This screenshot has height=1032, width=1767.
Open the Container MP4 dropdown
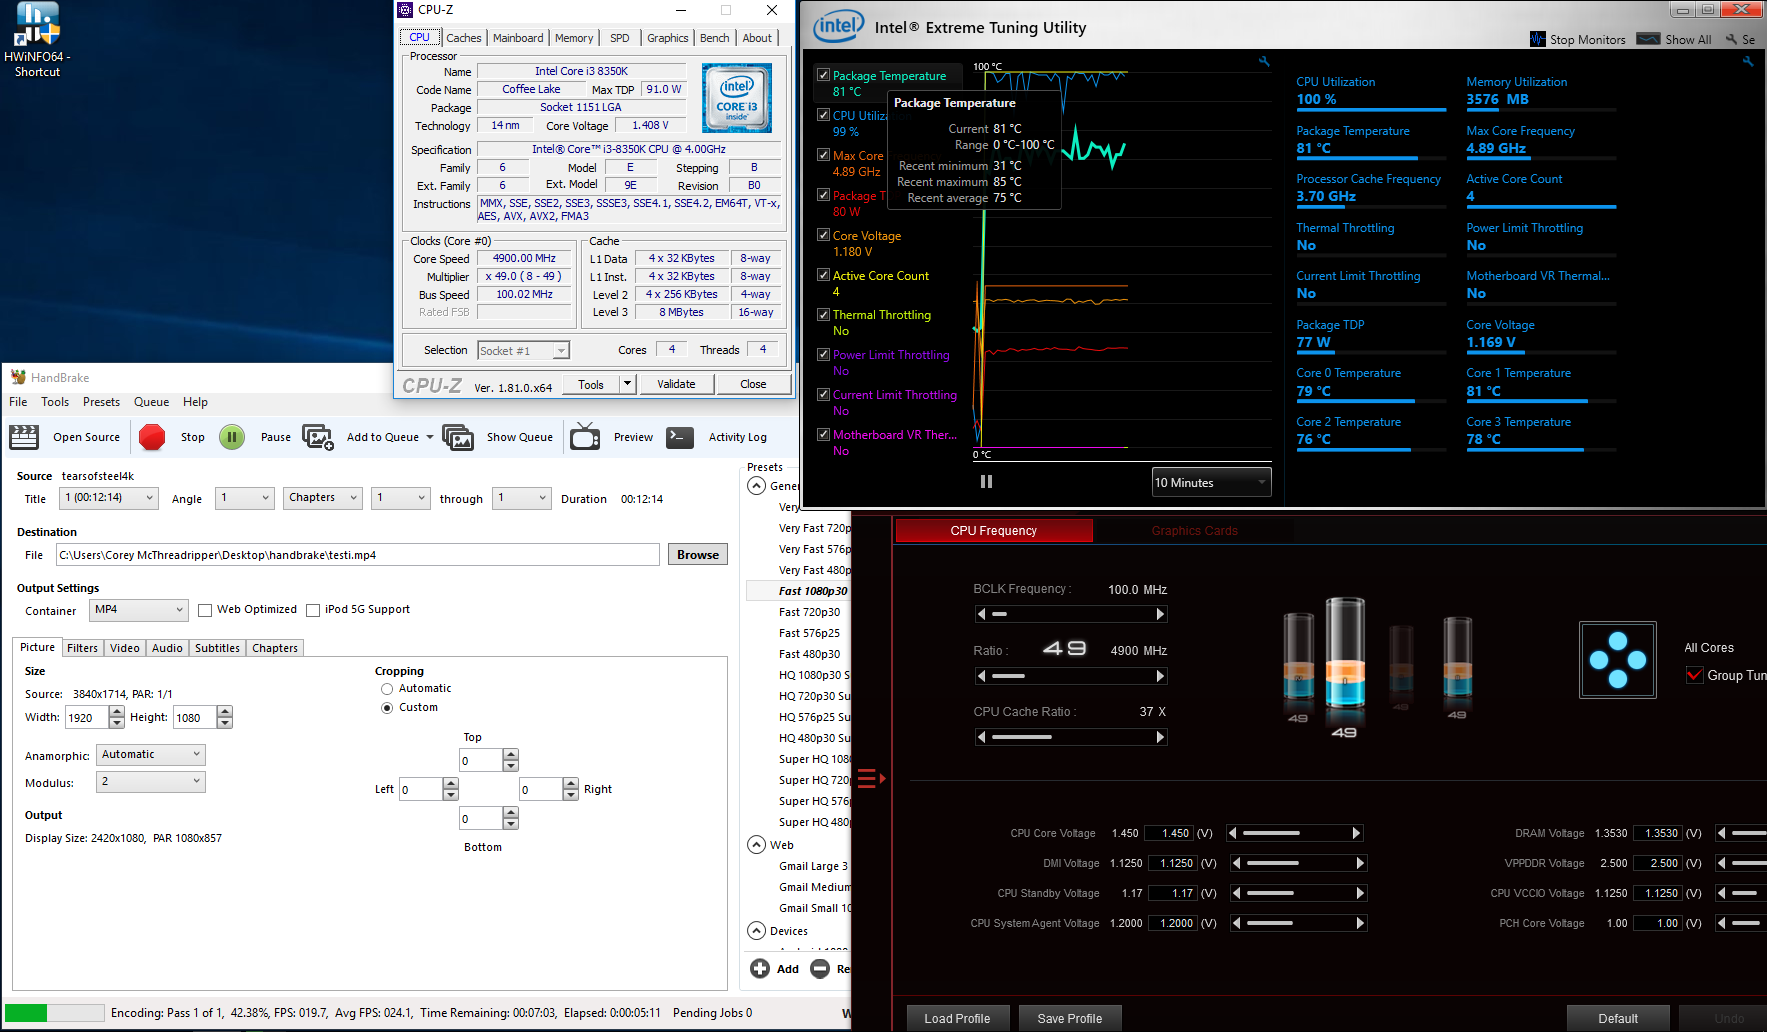pos(139,610)
